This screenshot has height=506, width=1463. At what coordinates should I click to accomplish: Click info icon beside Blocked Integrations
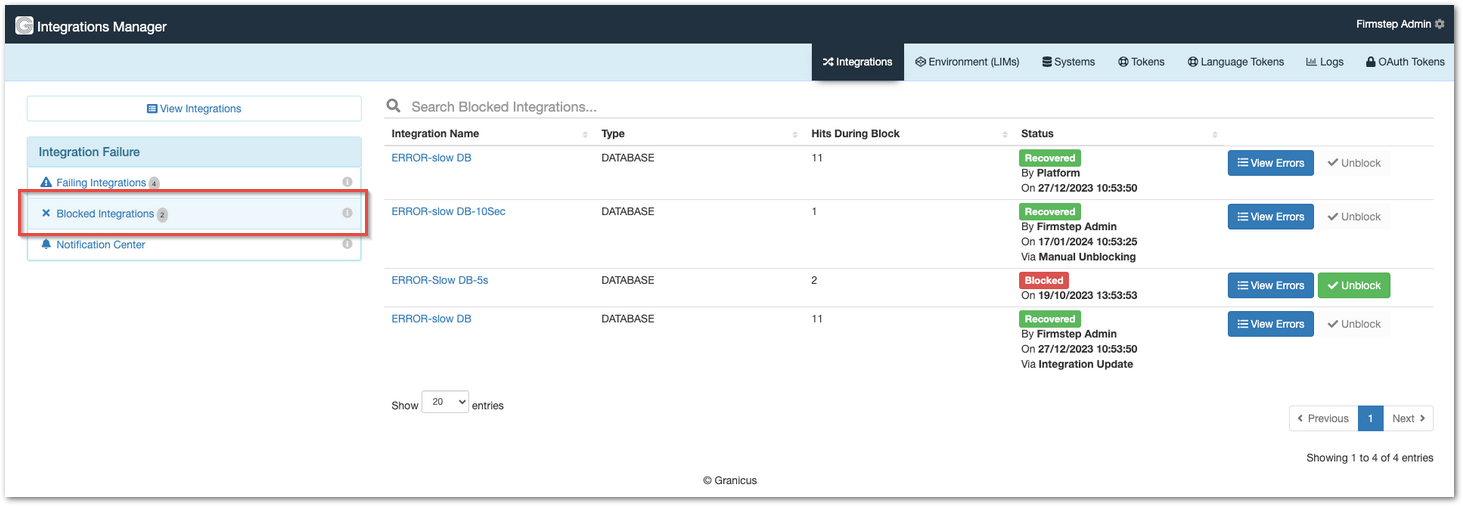347,213
